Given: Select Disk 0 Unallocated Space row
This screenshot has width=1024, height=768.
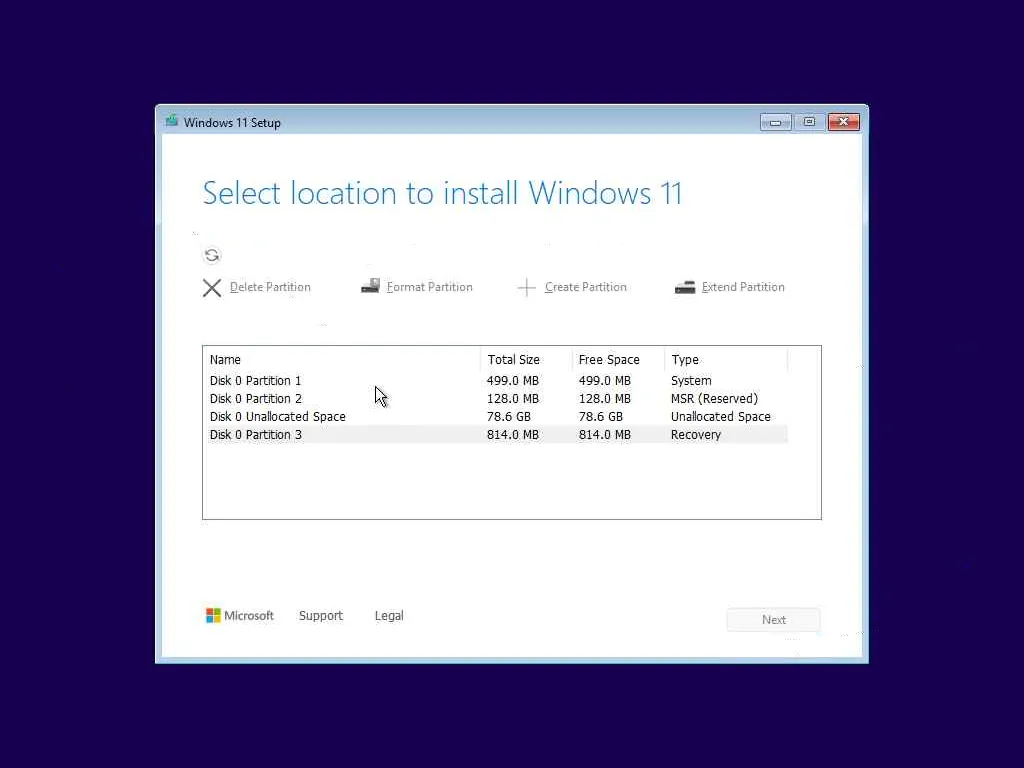Looking at the screenshot, I should click(498, 417).
